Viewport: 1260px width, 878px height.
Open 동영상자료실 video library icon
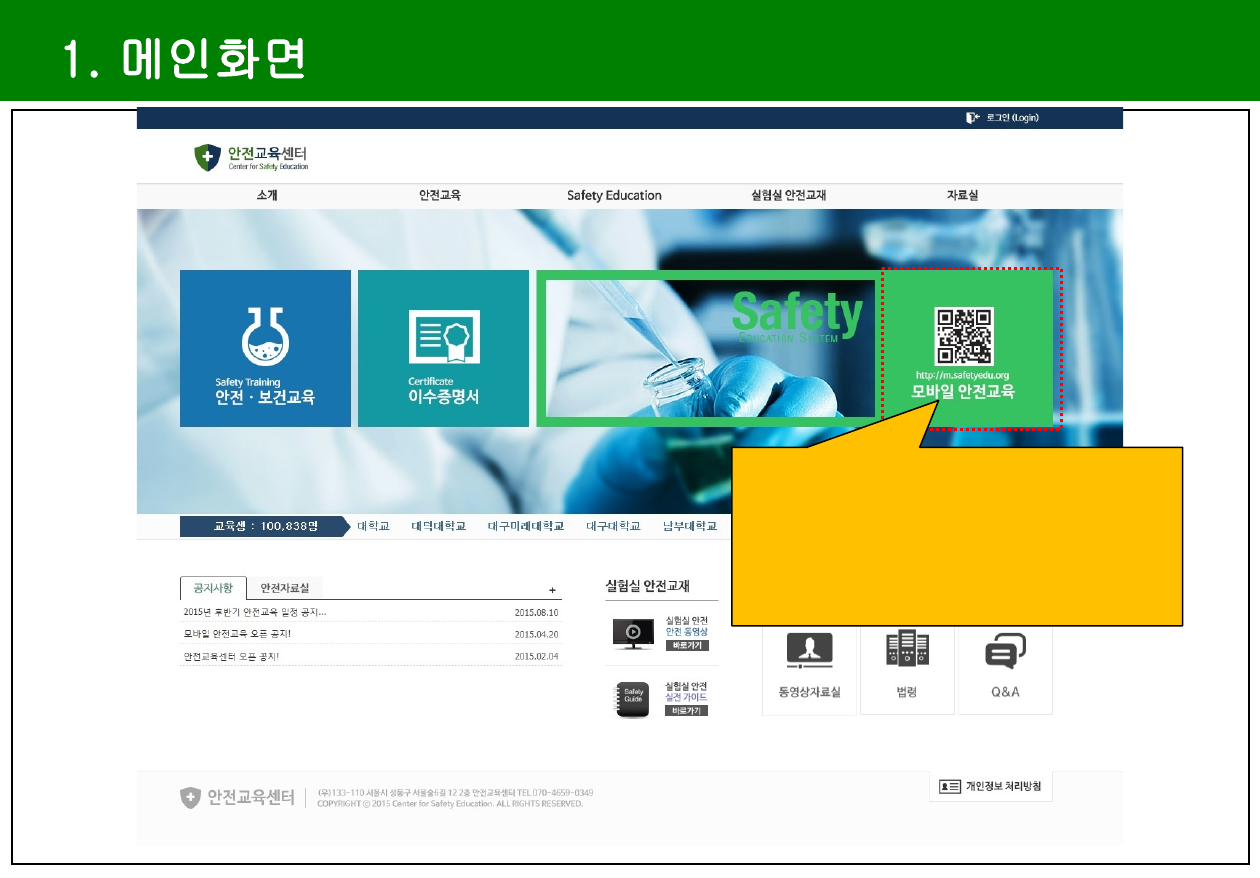pos(808,651)
